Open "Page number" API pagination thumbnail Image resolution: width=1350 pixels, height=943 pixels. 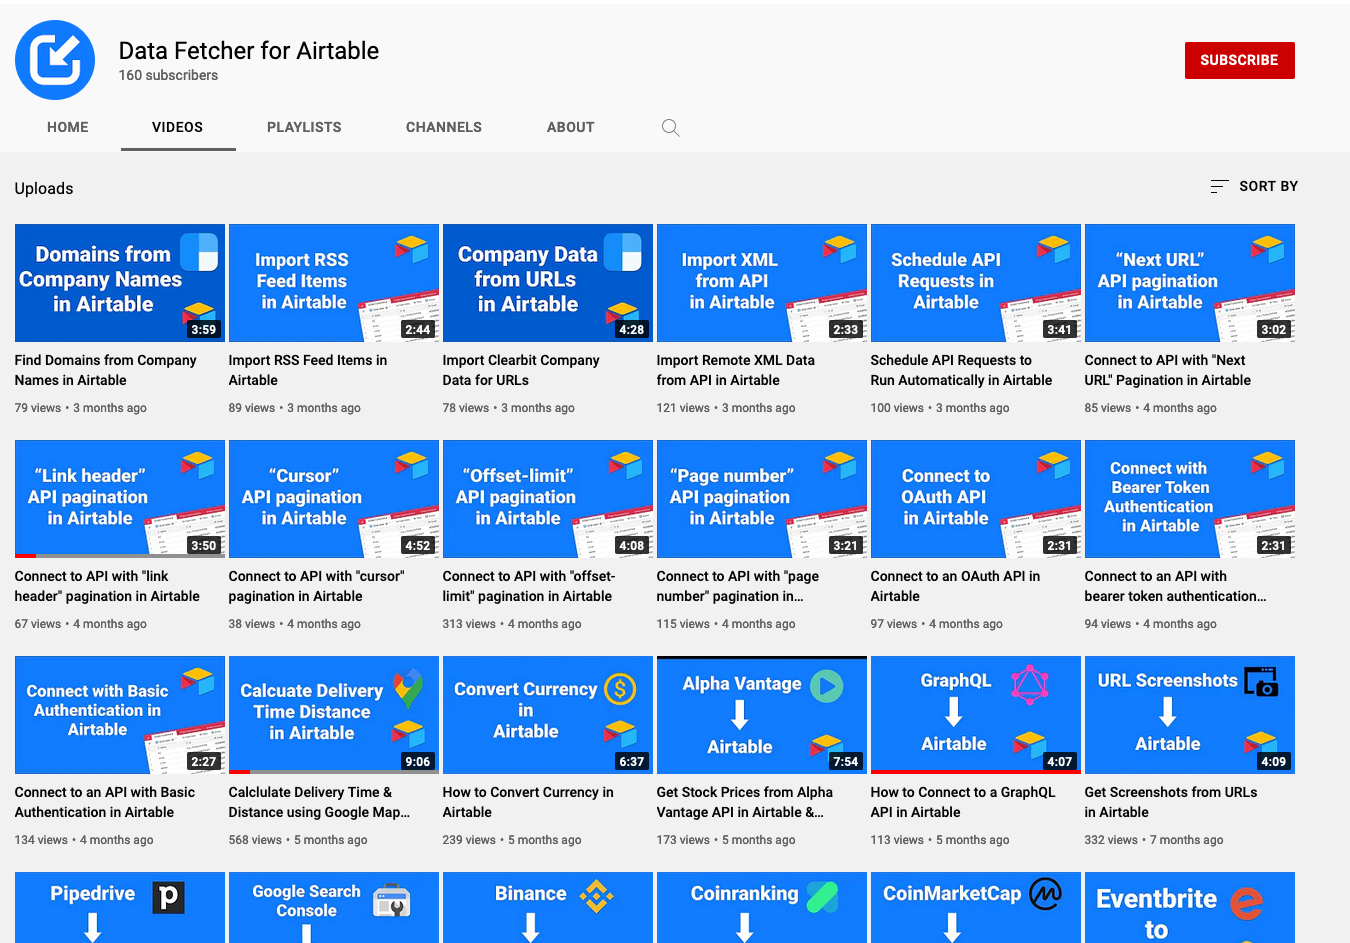click(x=762, y=499)
